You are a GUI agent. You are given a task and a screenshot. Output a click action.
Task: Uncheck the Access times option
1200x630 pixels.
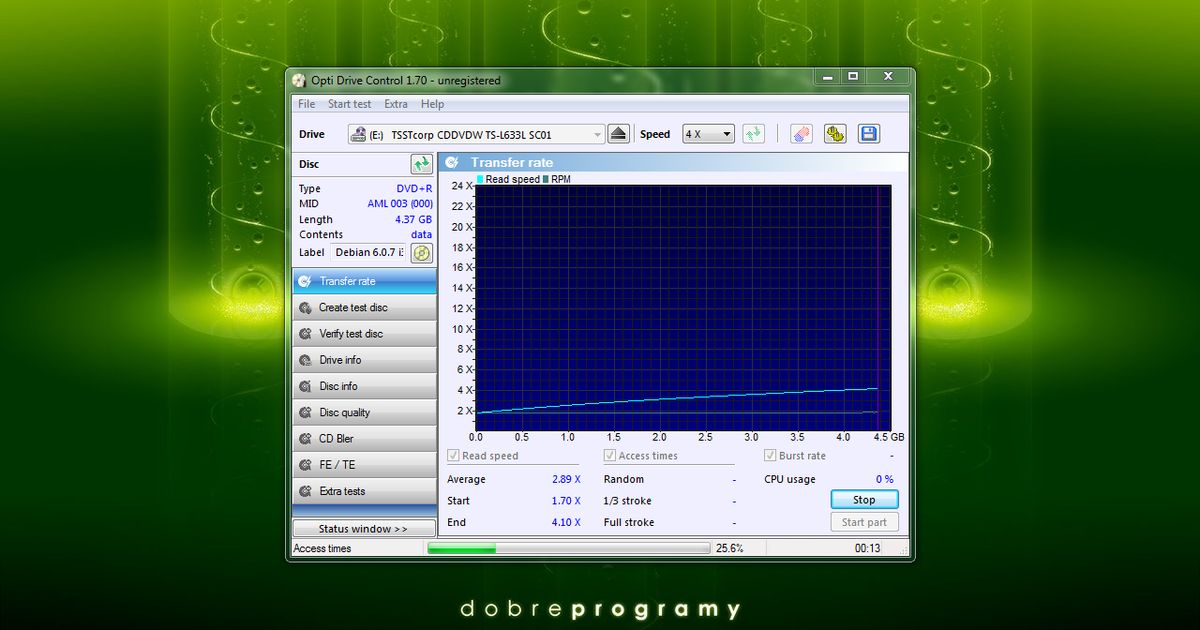(608, 455)
